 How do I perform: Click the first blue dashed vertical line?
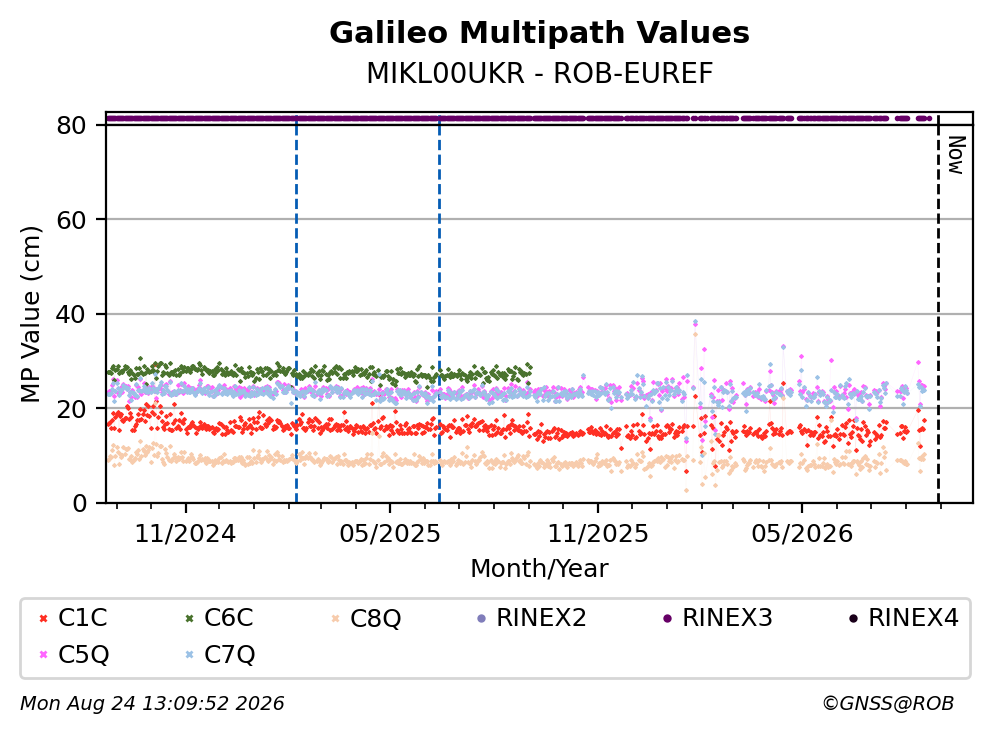(296, 309)
